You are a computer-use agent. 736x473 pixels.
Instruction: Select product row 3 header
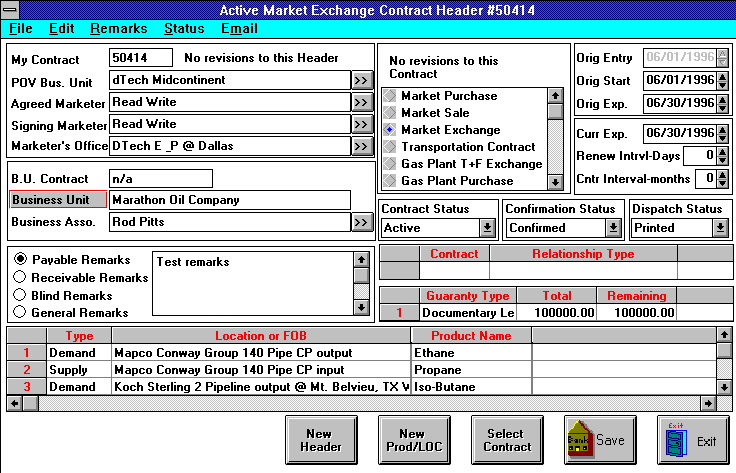pos(27,387)
